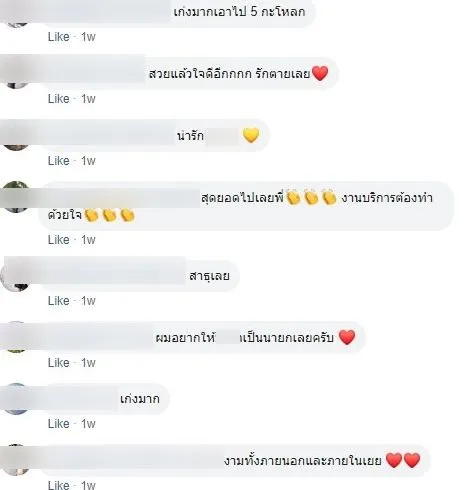Like the น่ารัก comment
Image resolution: width=465 pixels, height=490 pixels.
tap(59, 161)
